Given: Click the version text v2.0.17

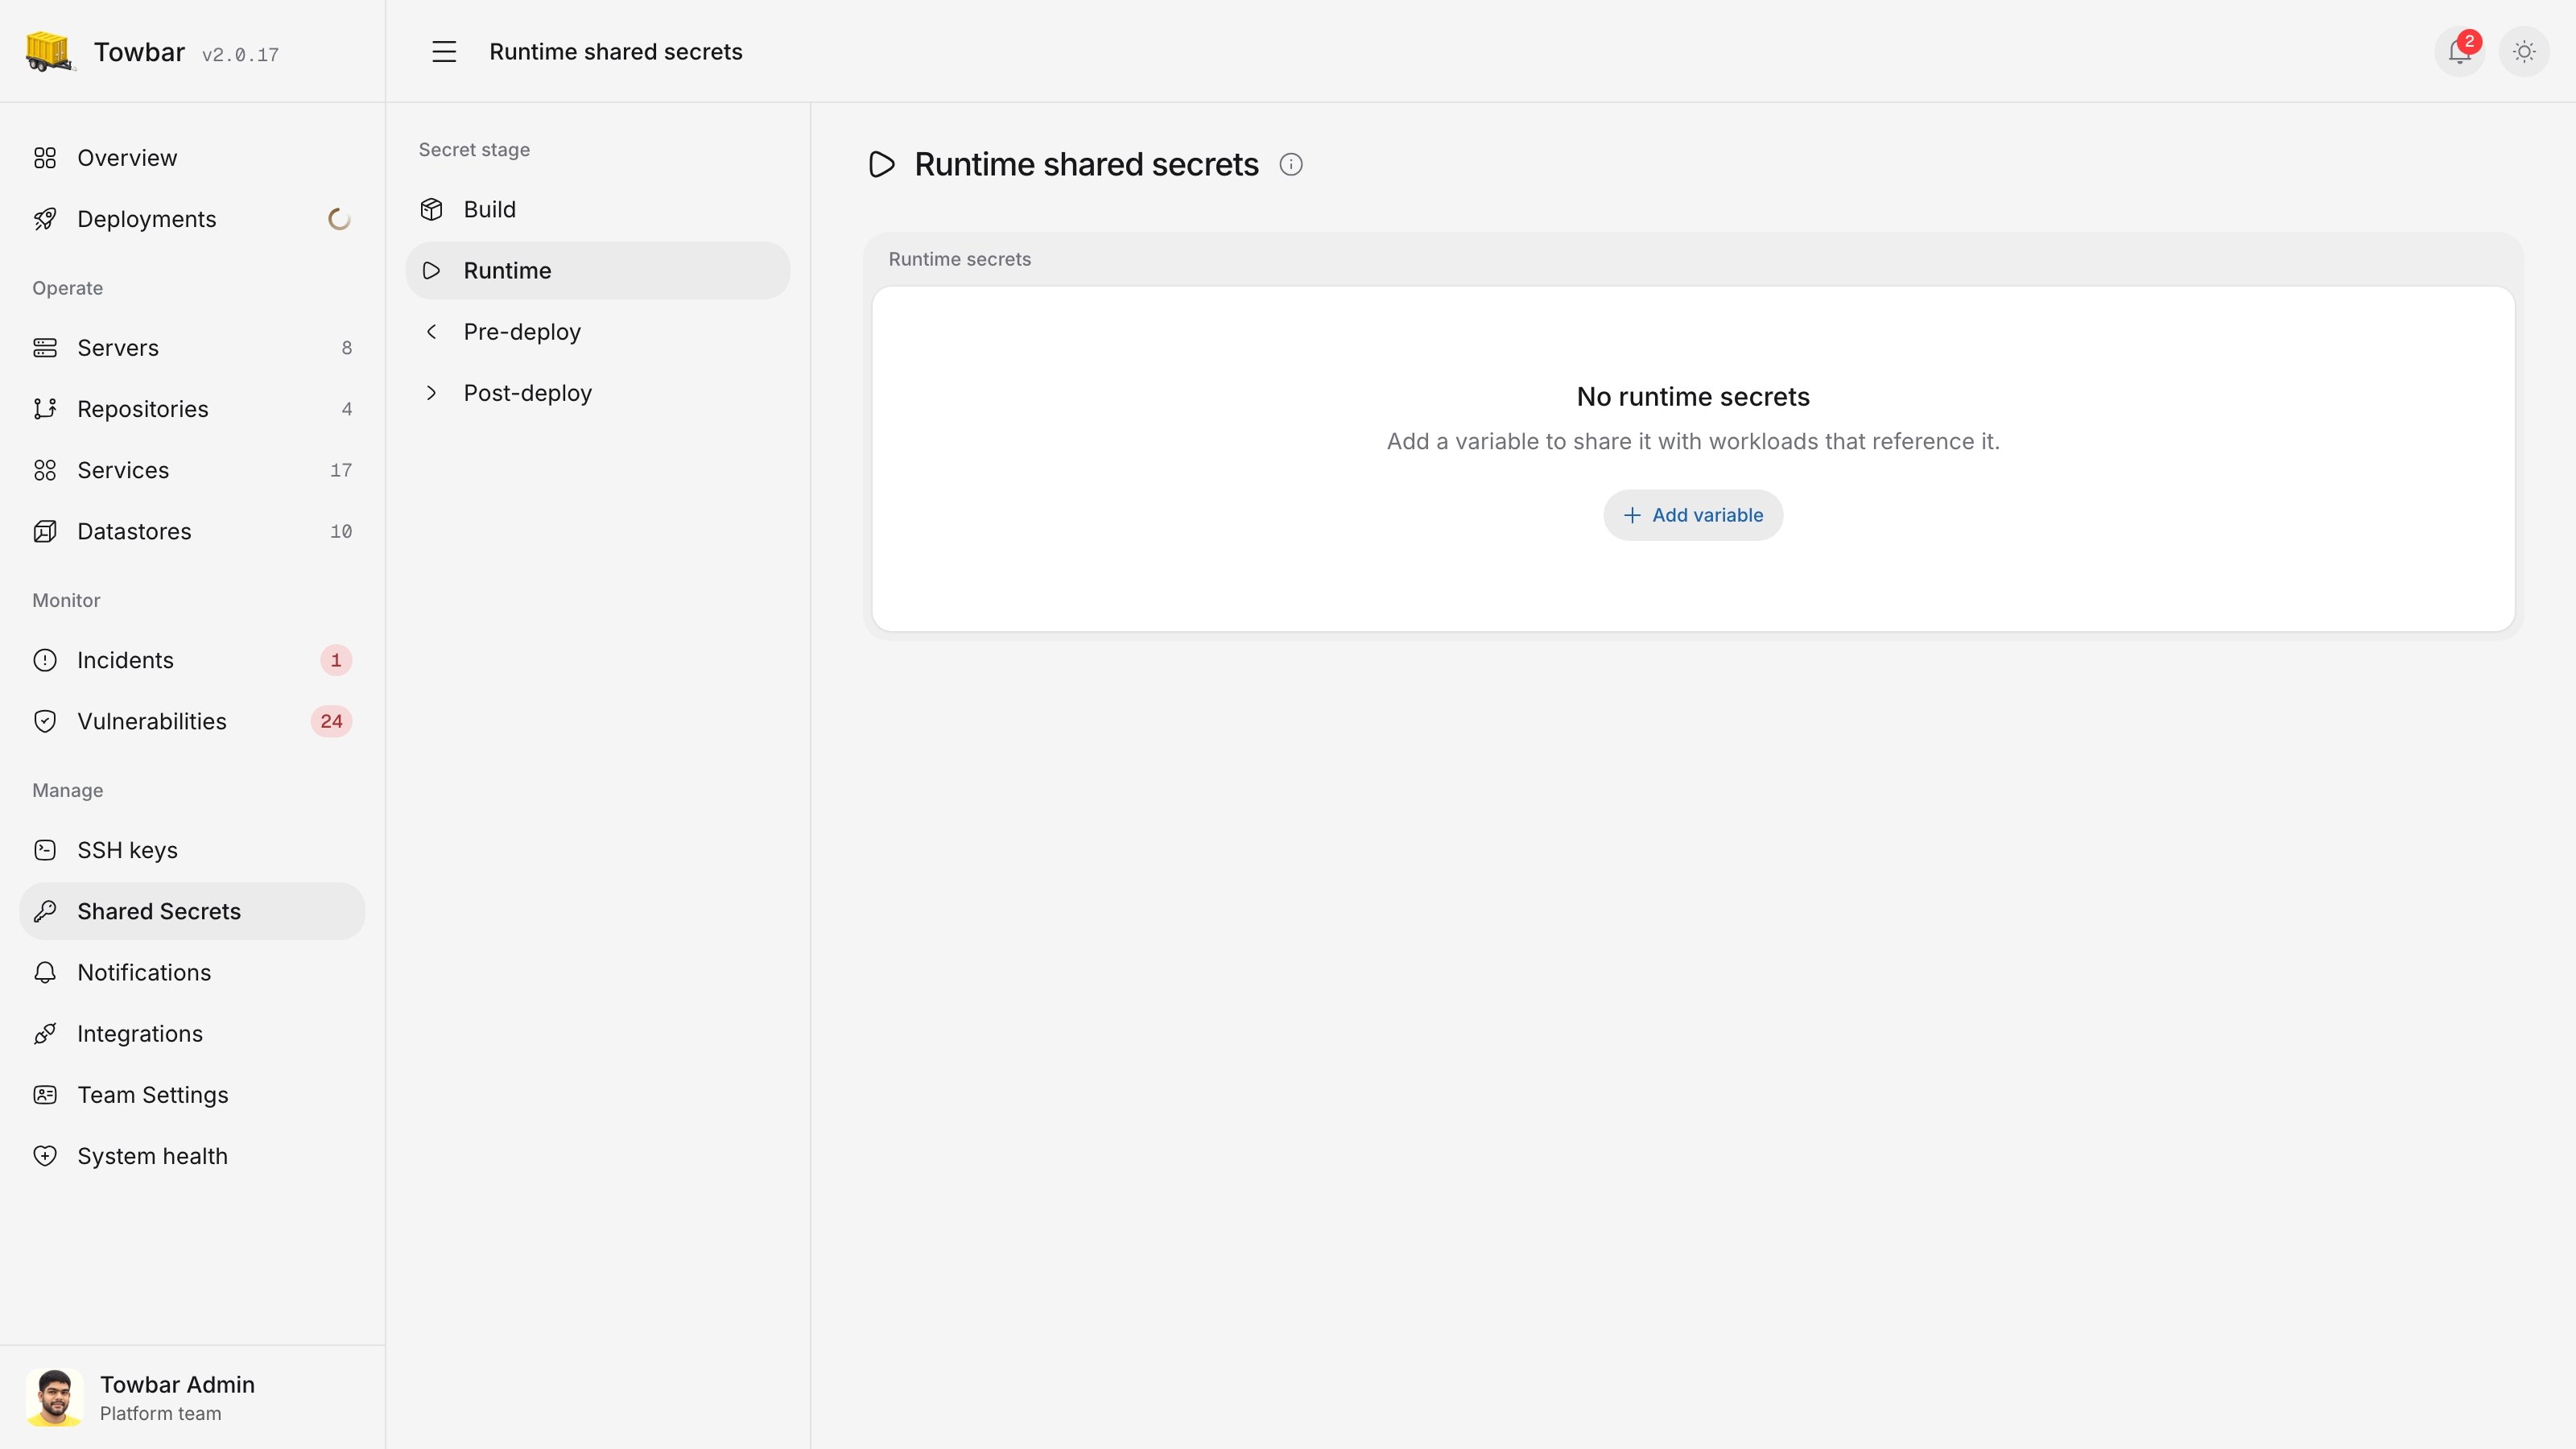Looking at the screenshot, I should [x=240, y=55].
